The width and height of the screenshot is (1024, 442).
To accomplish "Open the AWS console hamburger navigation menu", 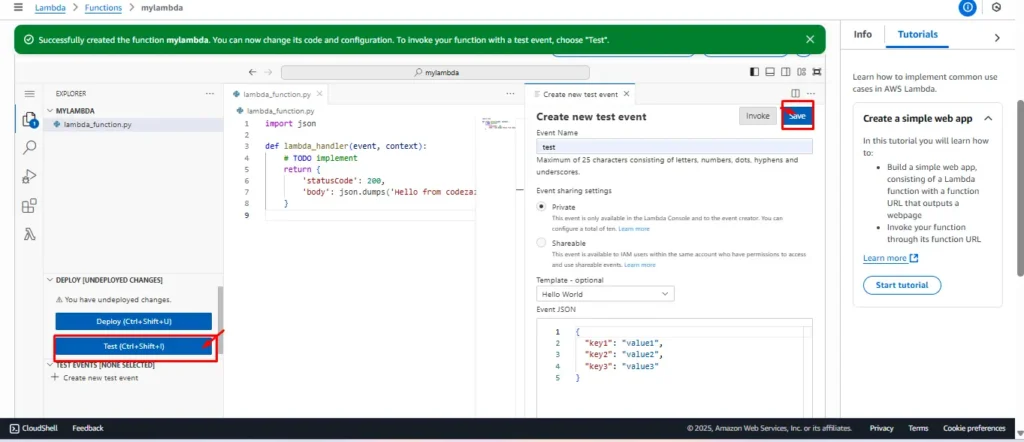I will [18, 7].
